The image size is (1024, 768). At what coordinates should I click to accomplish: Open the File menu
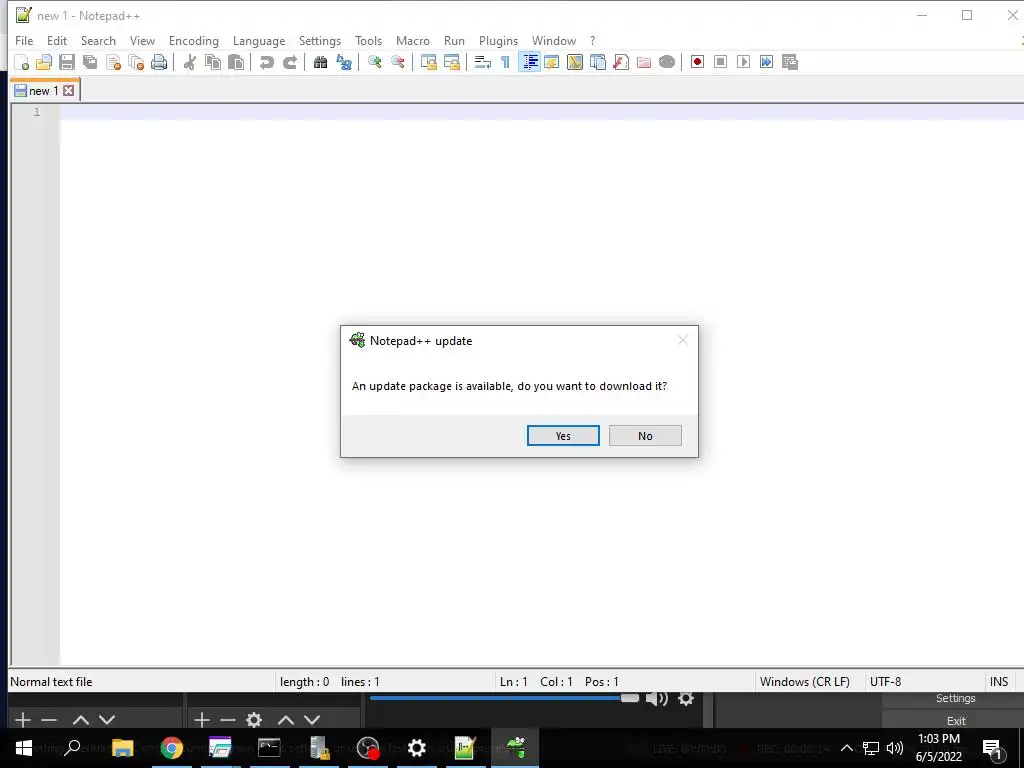tap(24, 40)
